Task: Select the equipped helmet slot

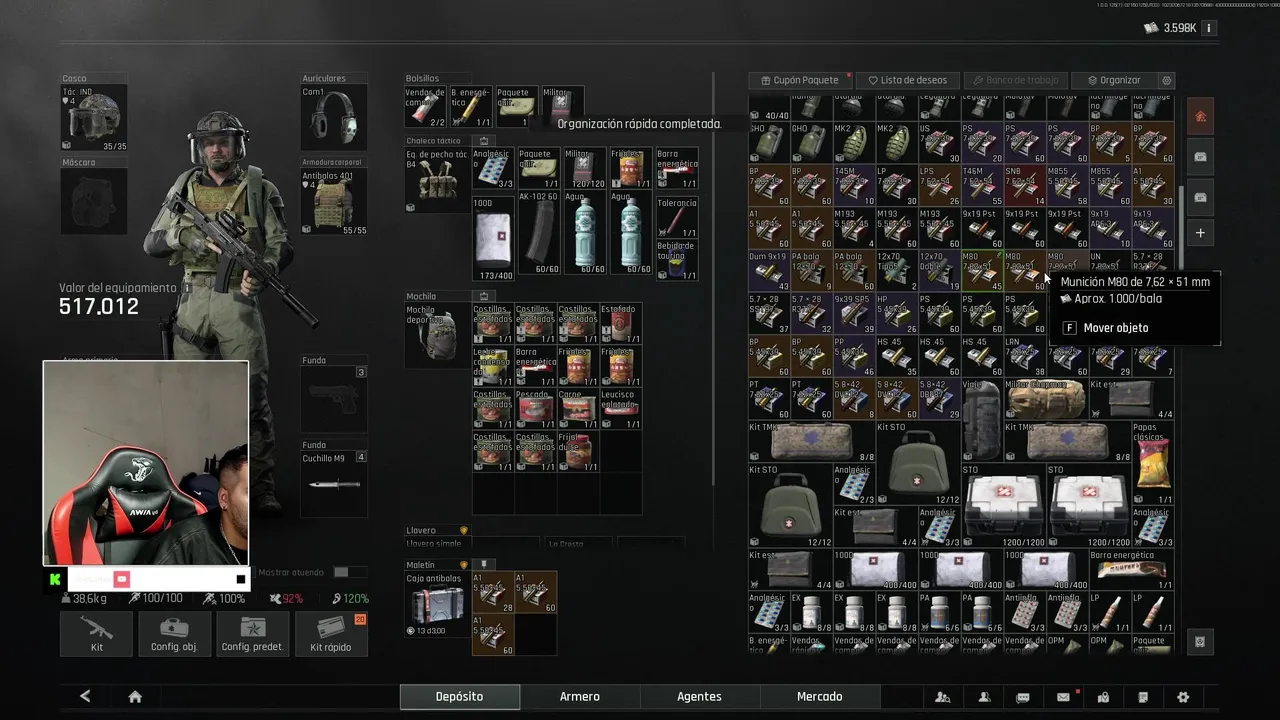Action: (x=94, y=118)
